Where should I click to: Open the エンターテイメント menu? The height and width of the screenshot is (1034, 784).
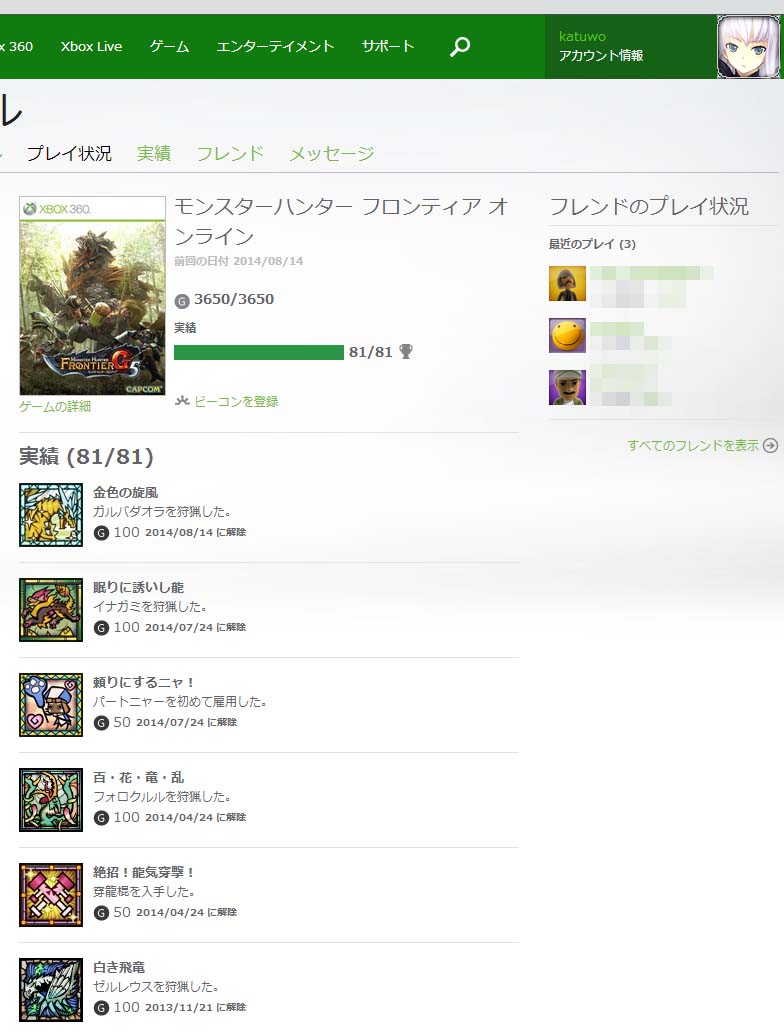tap(276, 47)
